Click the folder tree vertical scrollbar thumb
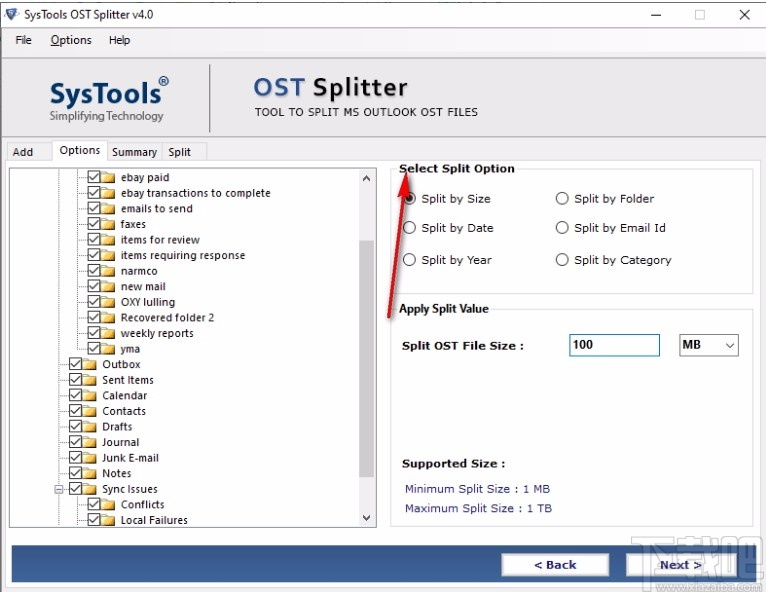Viewport: 766px width, 592px height. 366,359
